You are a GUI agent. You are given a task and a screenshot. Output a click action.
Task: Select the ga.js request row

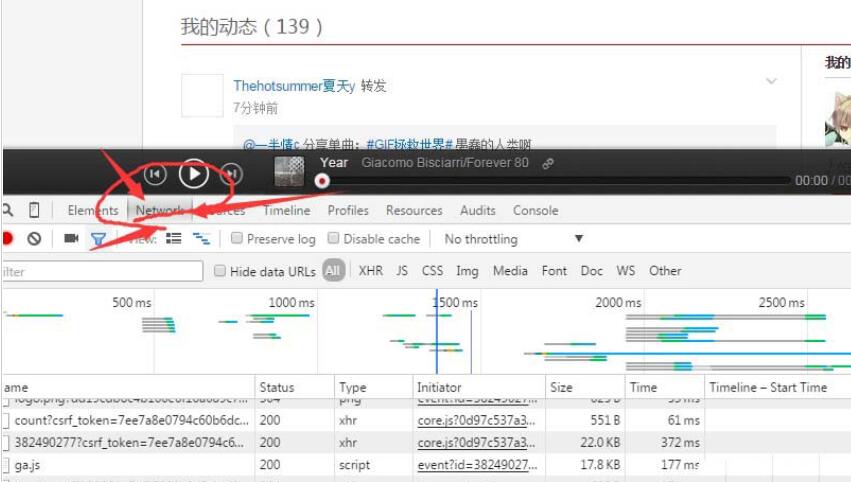pos(426,465)
